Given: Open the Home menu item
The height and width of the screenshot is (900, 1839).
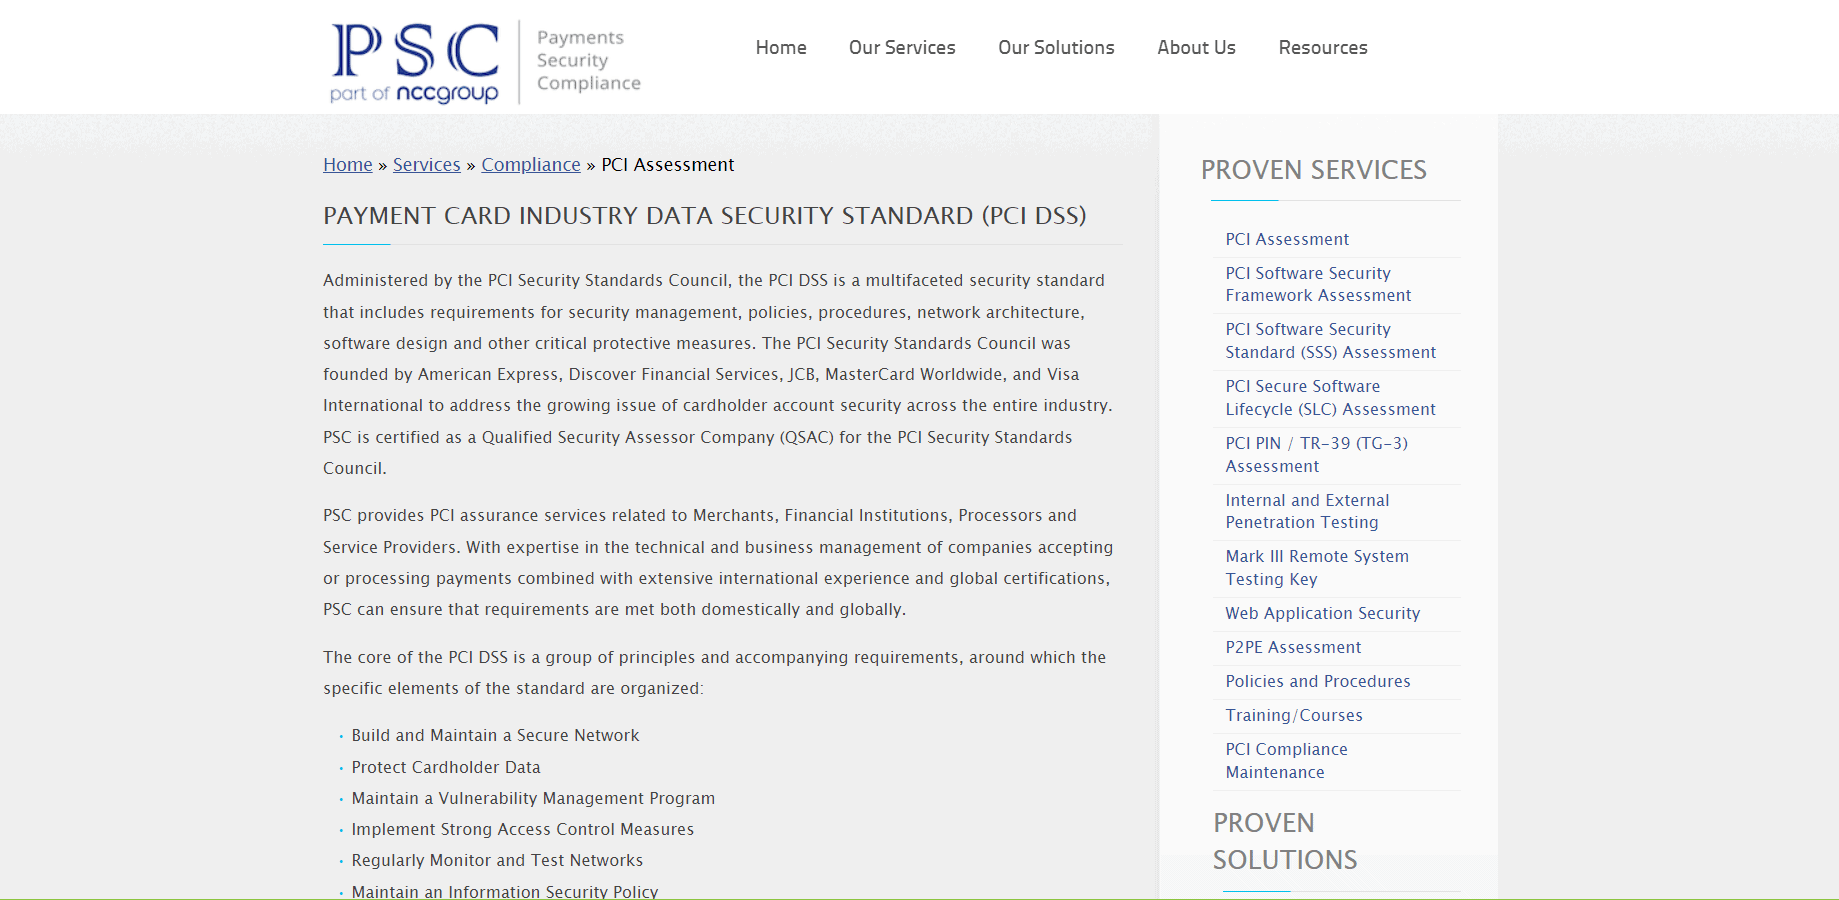Looking at the screenshot, I should coord(781,47).
